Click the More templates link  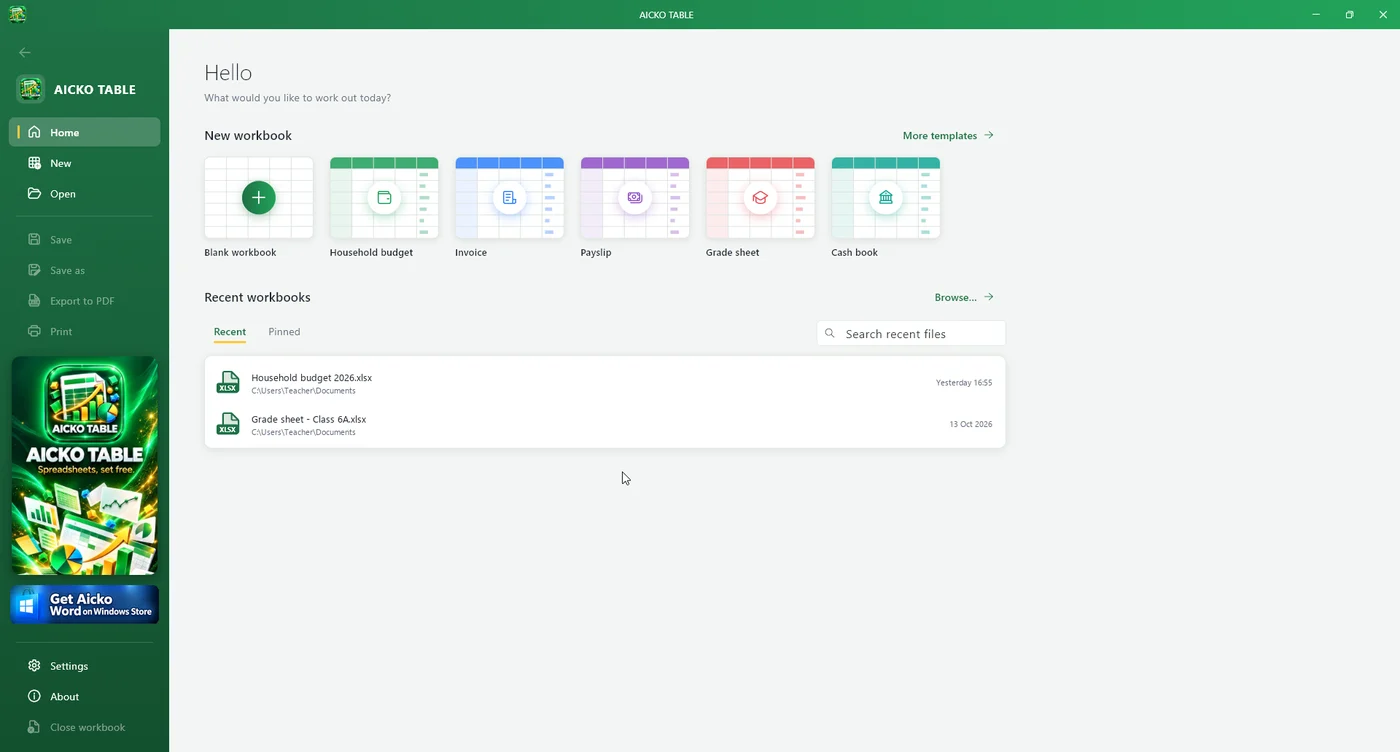pos(948,136)
